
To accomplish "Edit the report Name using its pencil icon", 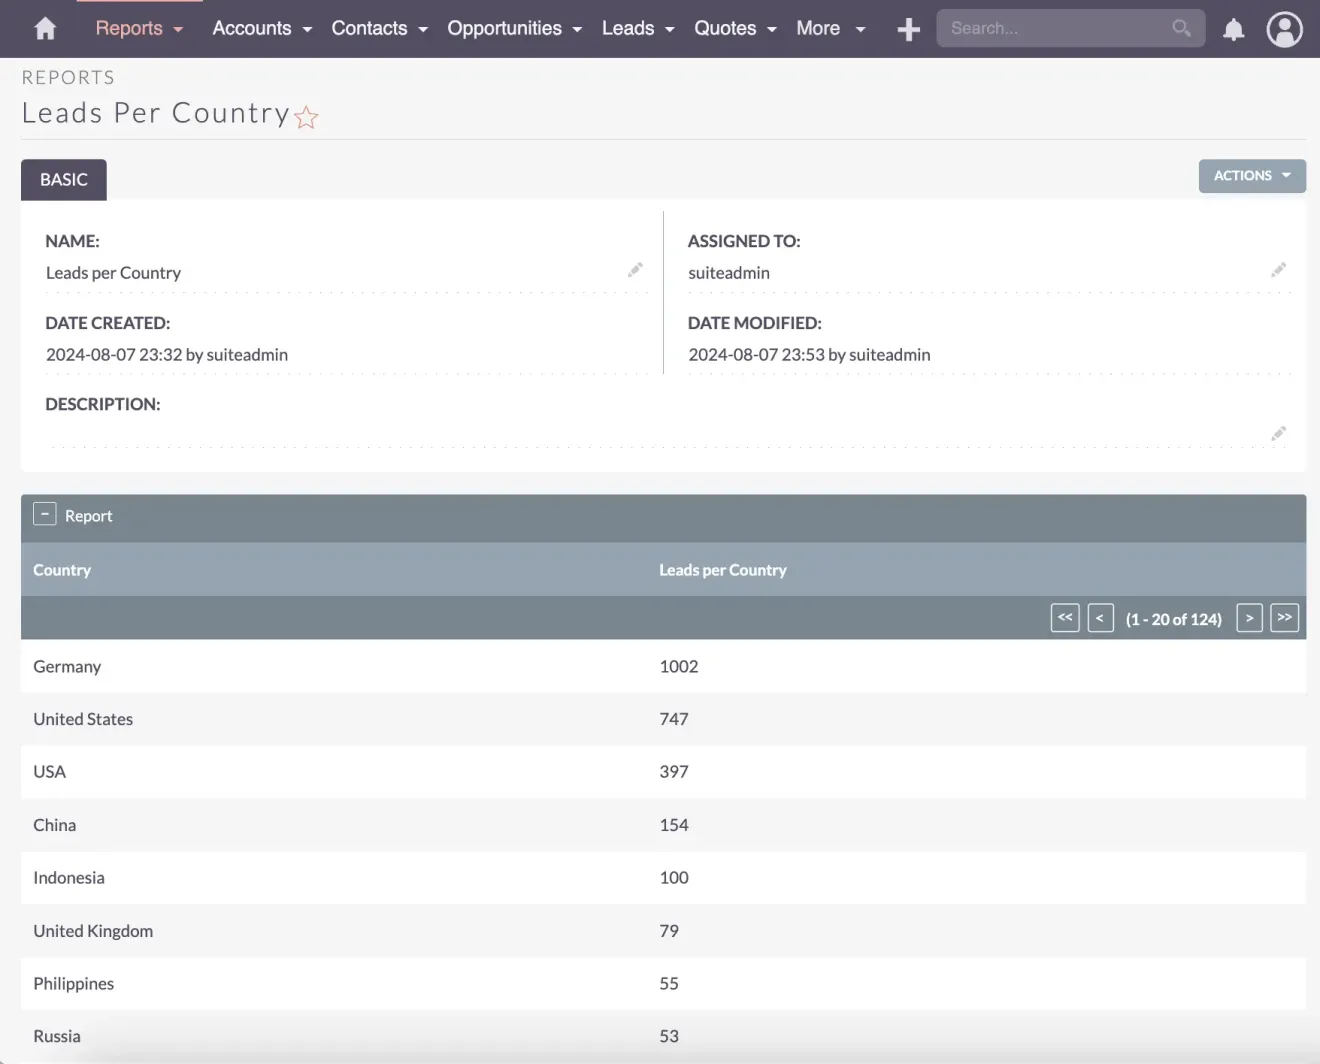I will tap(636, 269).
